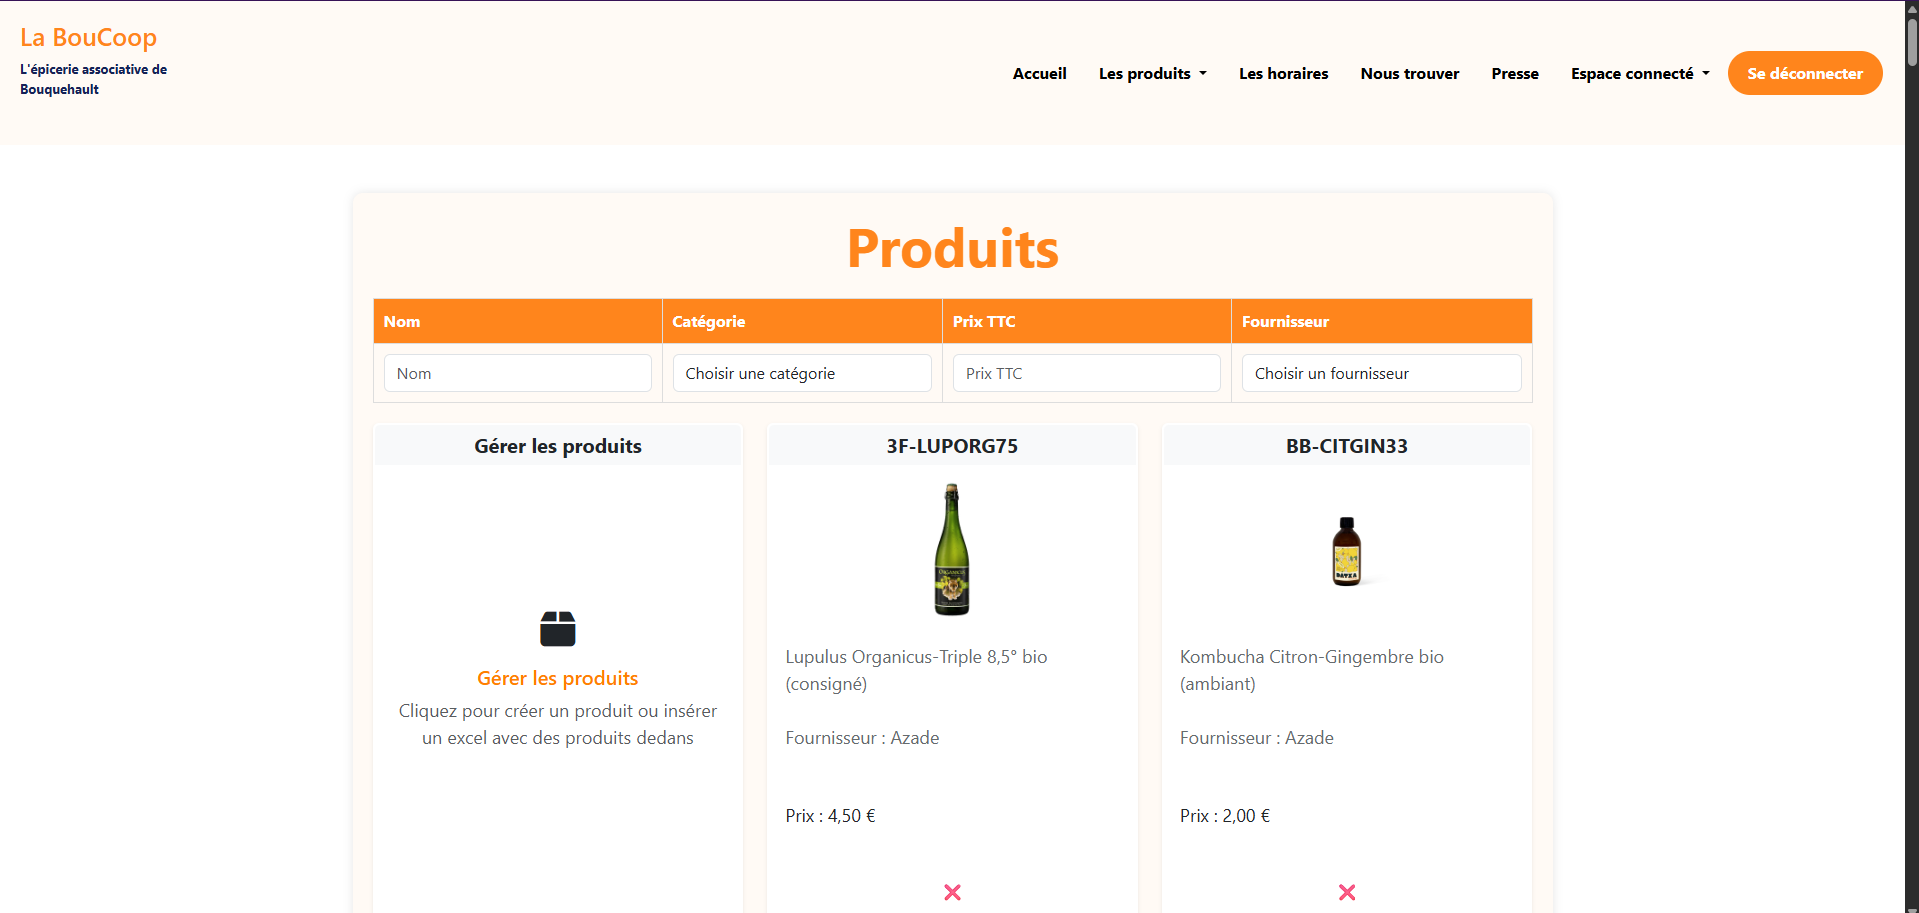This screenshot has width=1919, height=913.
Task: Open the Les horaires page
Action: coord(1283,73)
